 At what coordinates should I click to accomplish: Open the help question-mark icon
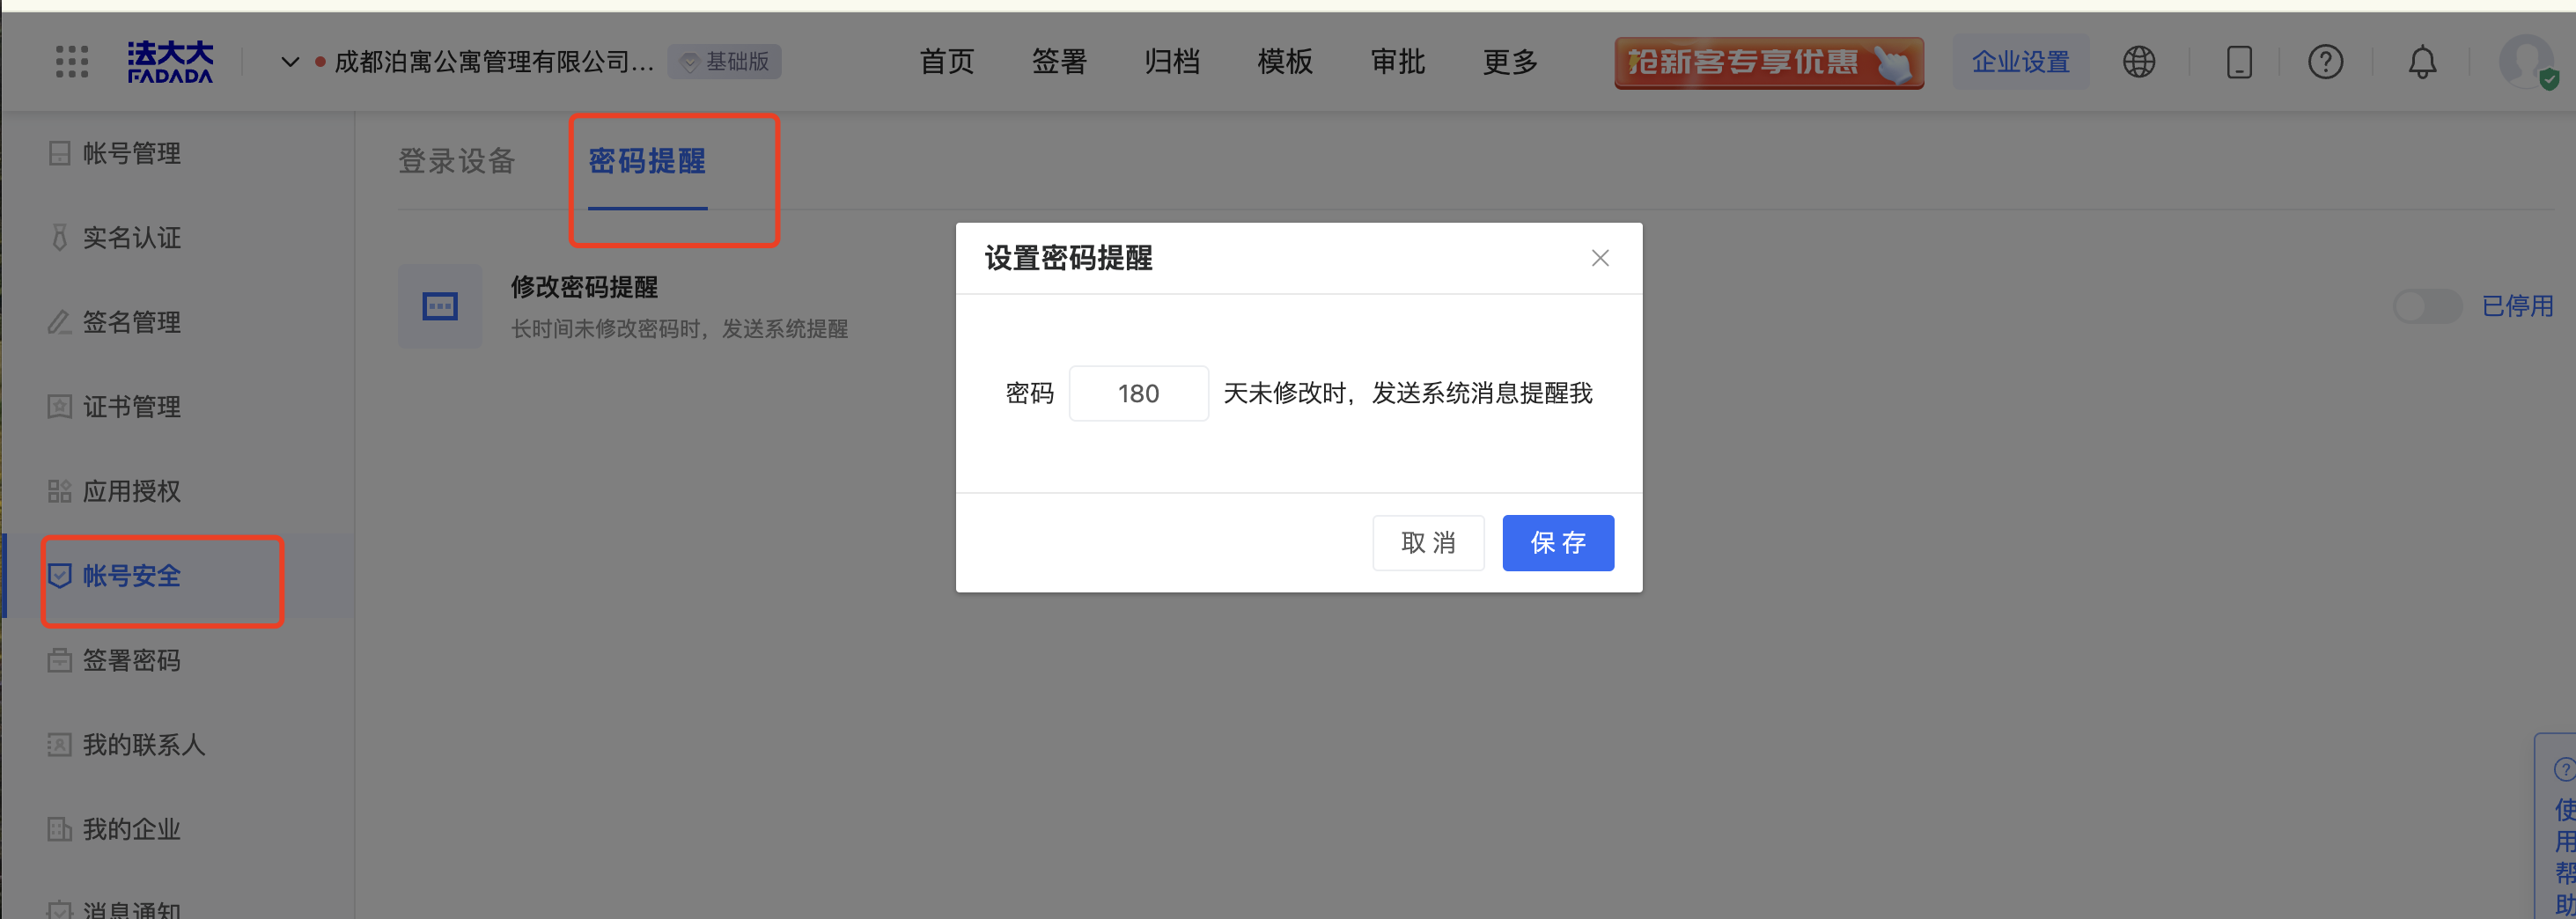[2326, 62]
